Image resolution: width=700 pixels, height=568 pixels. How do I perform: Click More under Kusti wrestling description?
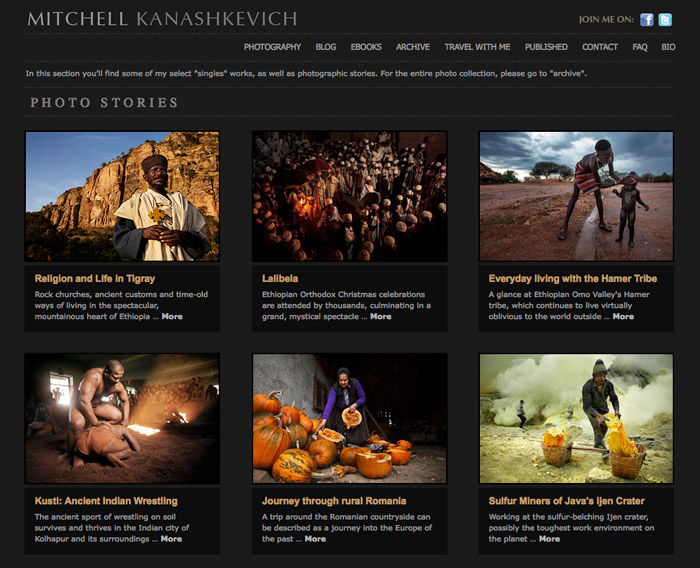click(171, 539)
